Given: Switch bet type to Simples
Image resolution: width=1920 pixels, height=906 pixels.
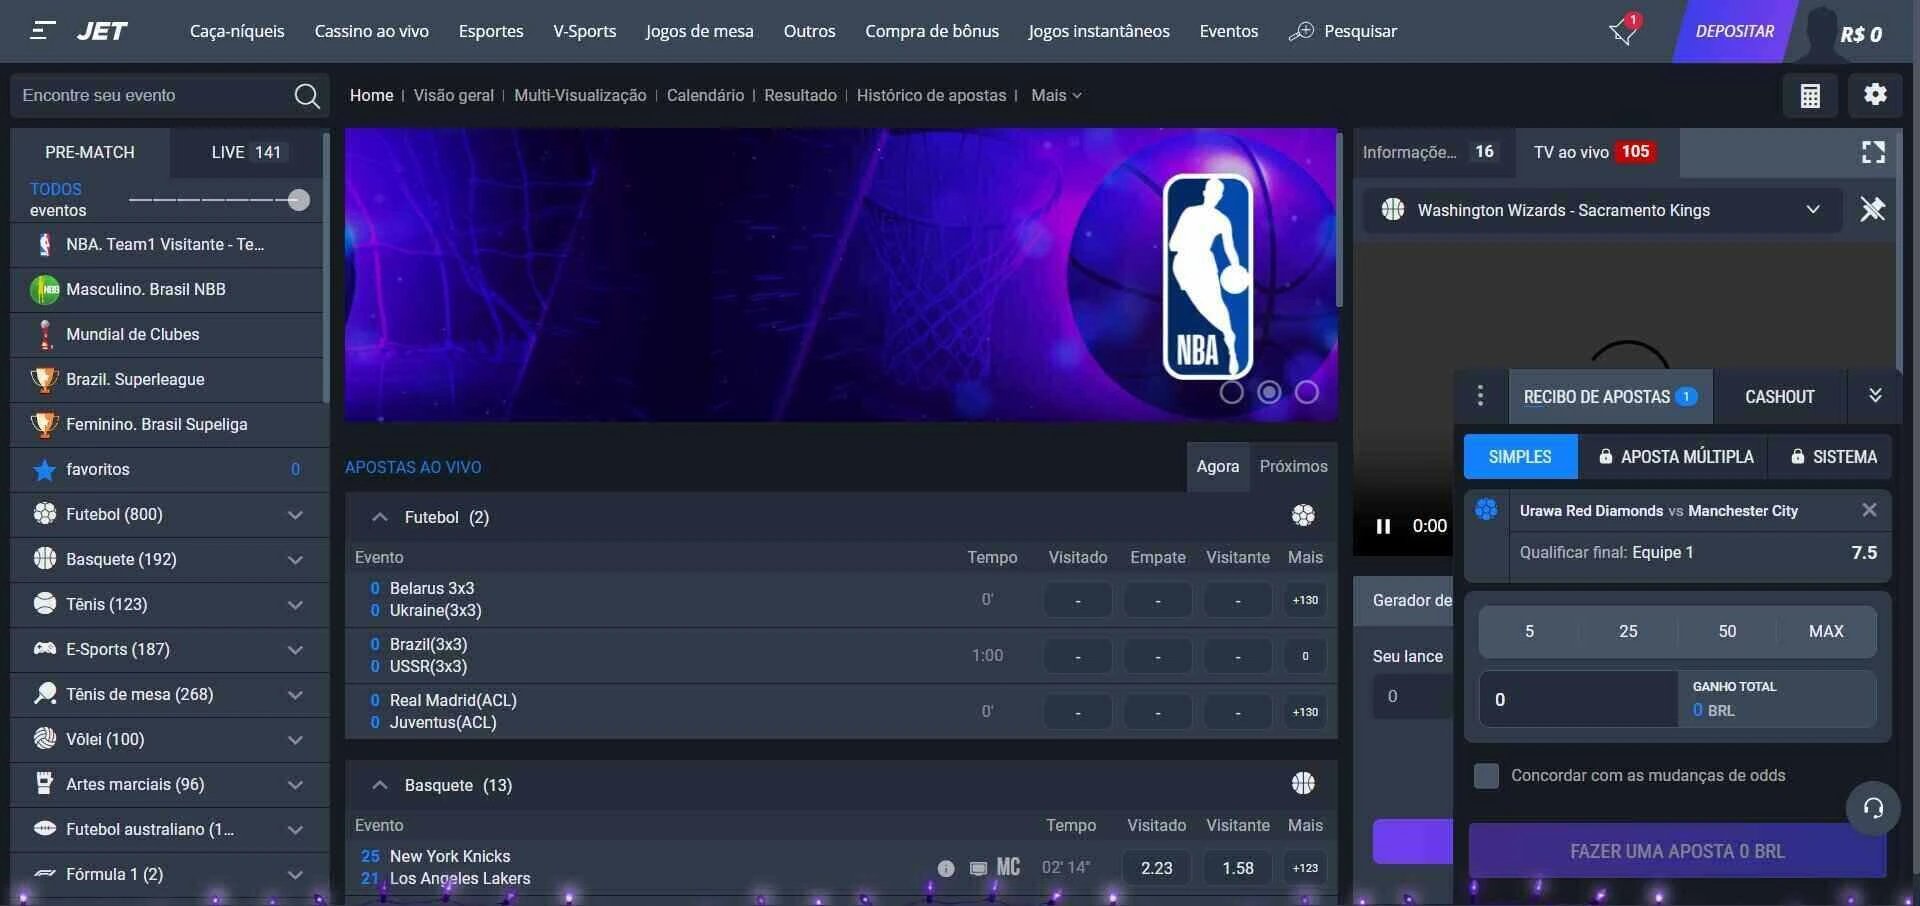Looking at the screenshot, I should point(1520,457).
